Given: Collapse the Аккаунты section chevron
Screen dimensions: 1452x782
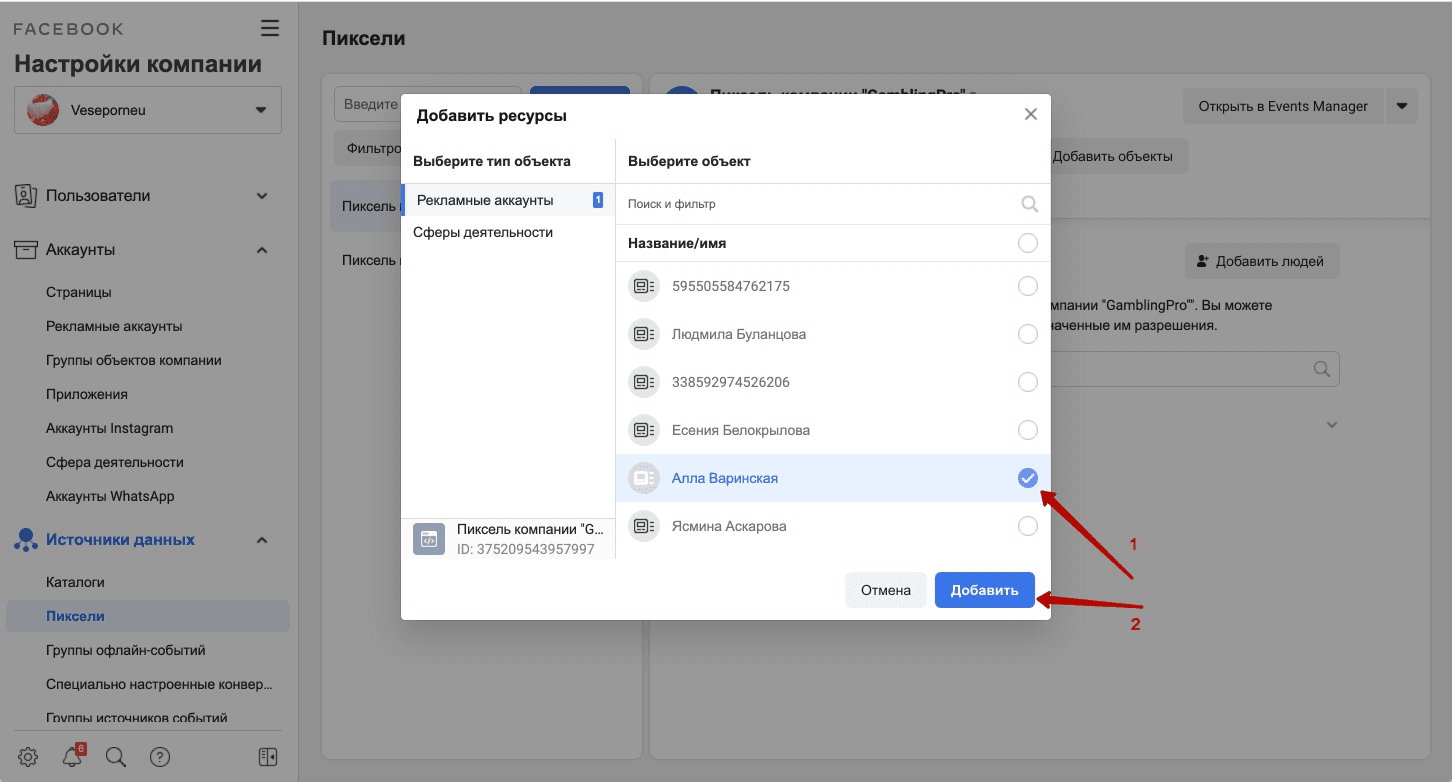Looking at the screenshot, I should [x=262, y=250].
